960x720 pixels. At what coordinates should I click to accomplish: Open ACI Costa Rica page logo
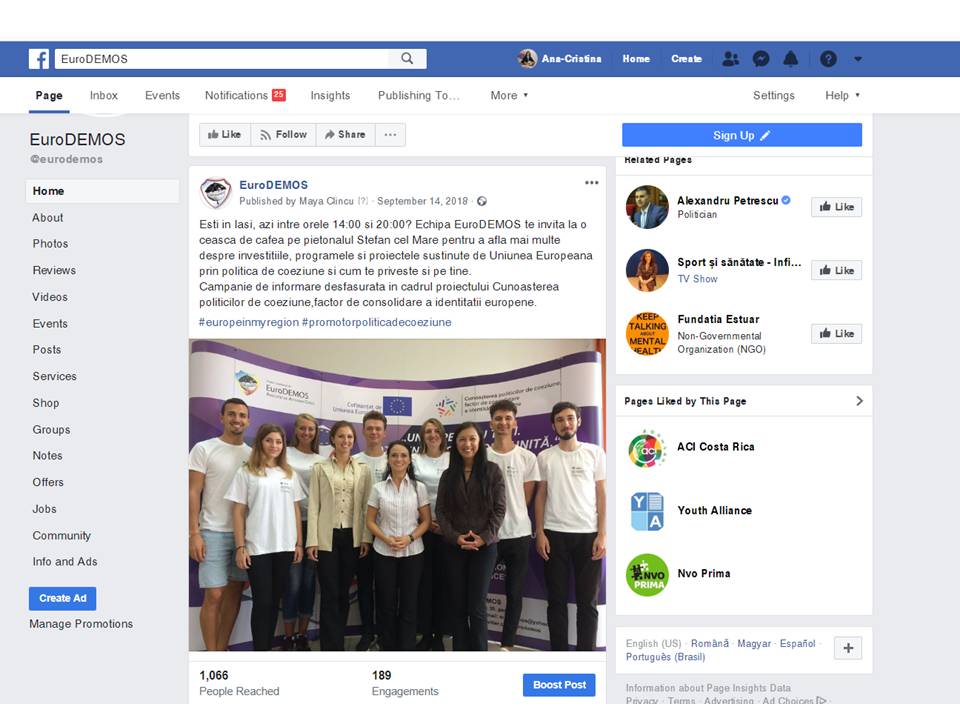(x=647, y=449)
